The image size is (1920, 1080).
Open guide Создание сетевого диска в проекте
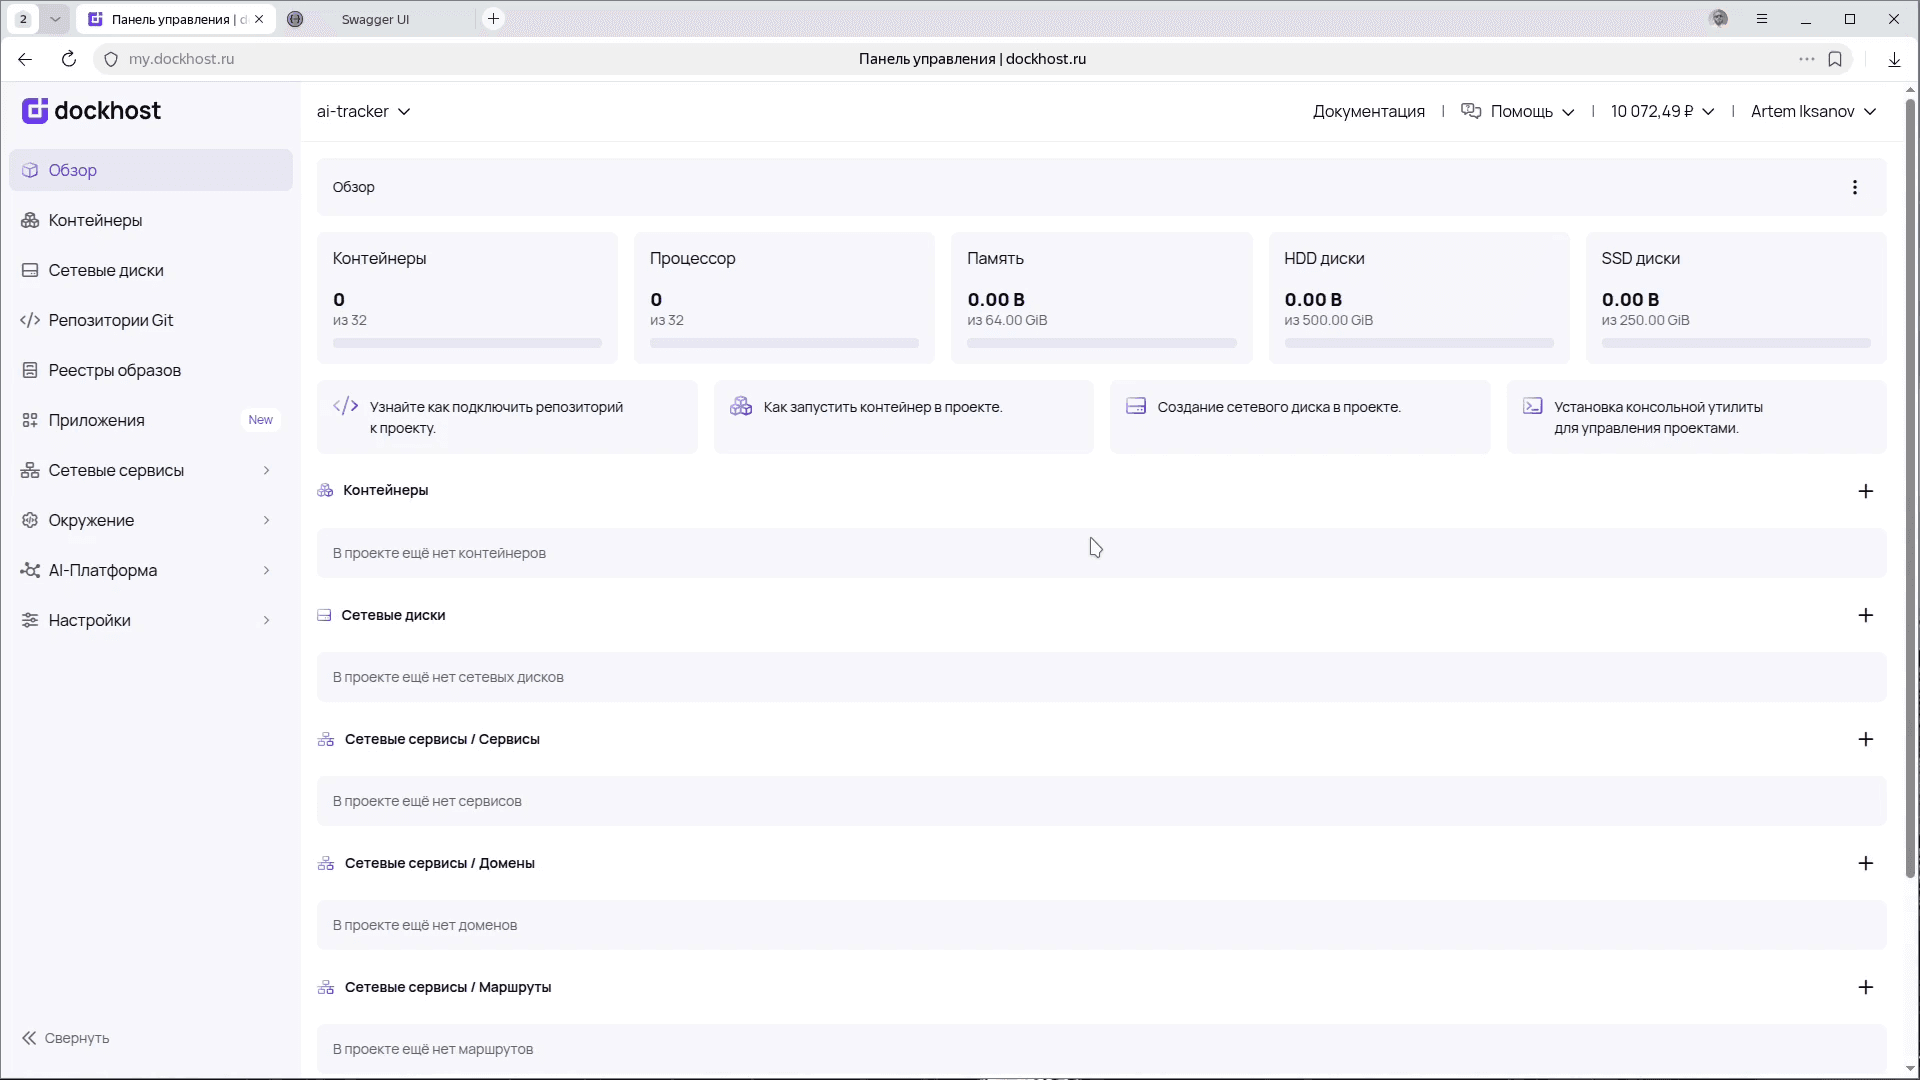(1300, 417)
